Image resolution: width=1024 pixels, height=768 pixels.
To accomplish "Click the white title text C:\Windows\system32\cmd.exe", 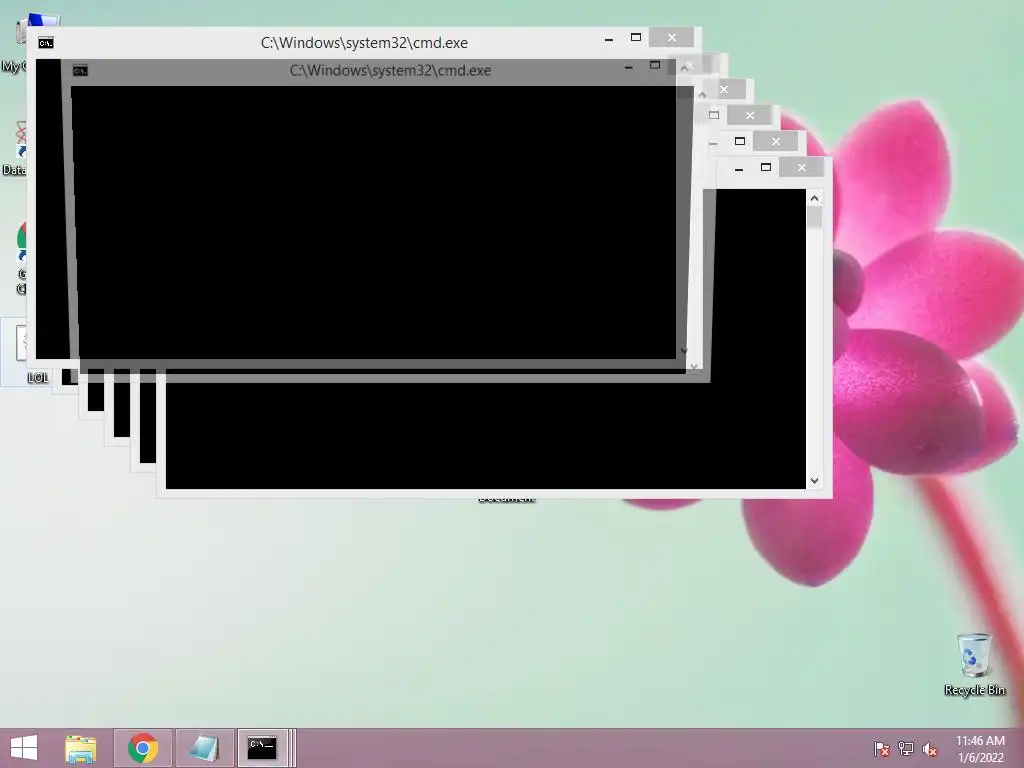I will point(364,43).
